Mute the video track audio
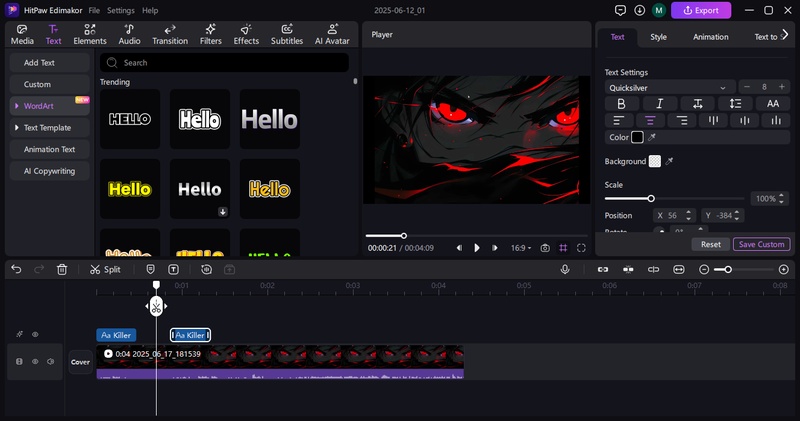800x421 pixels. (x=51, y=361)
